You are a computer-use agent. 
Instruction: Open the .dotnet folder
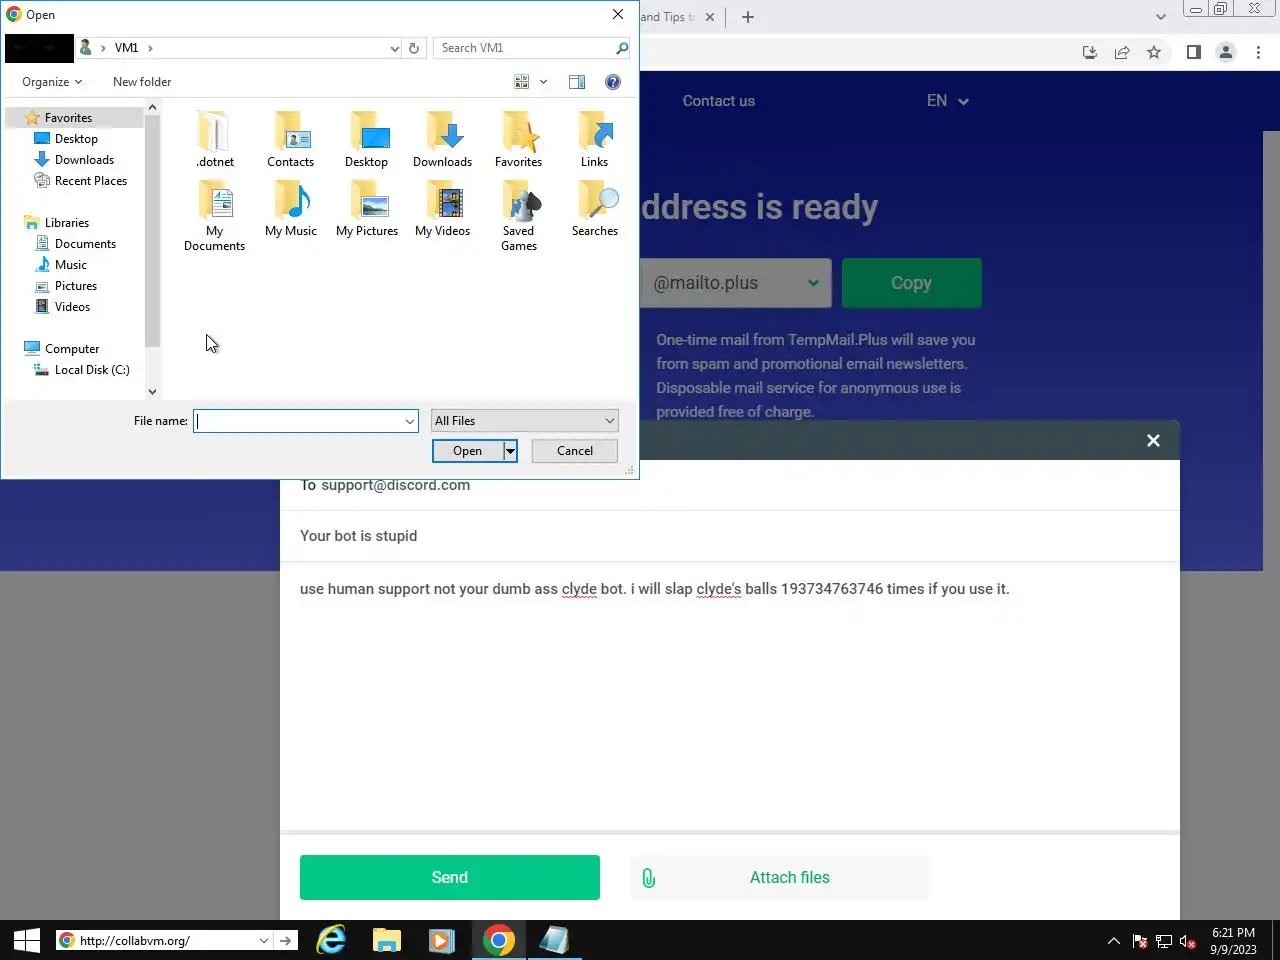(215, 139)
